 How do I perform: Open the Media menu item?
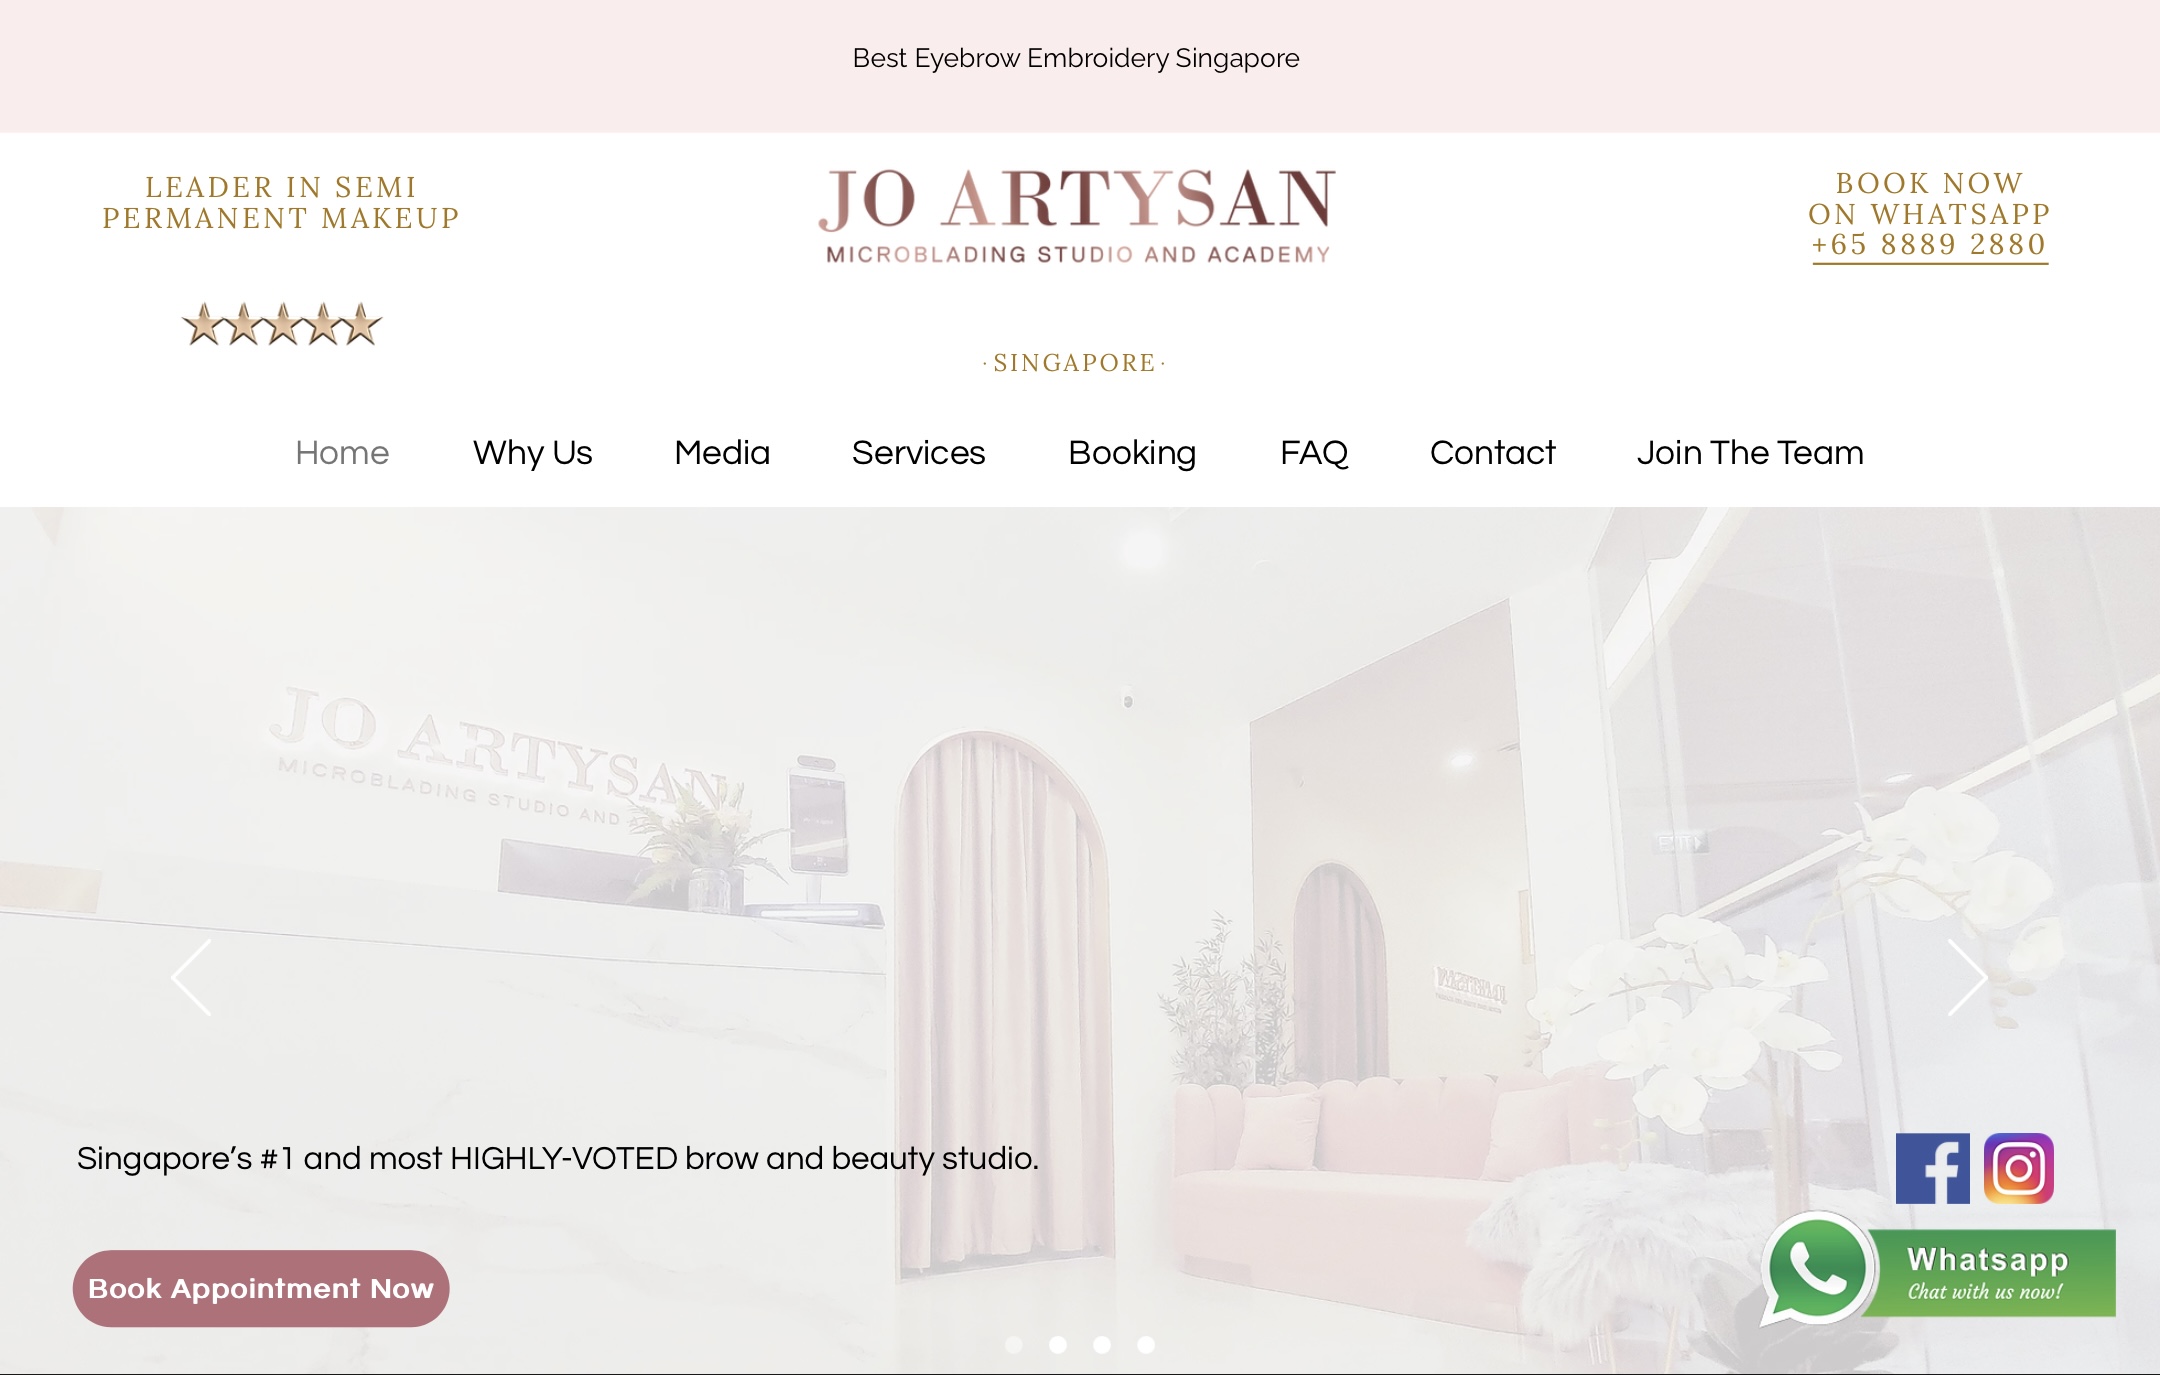[722, 453]
